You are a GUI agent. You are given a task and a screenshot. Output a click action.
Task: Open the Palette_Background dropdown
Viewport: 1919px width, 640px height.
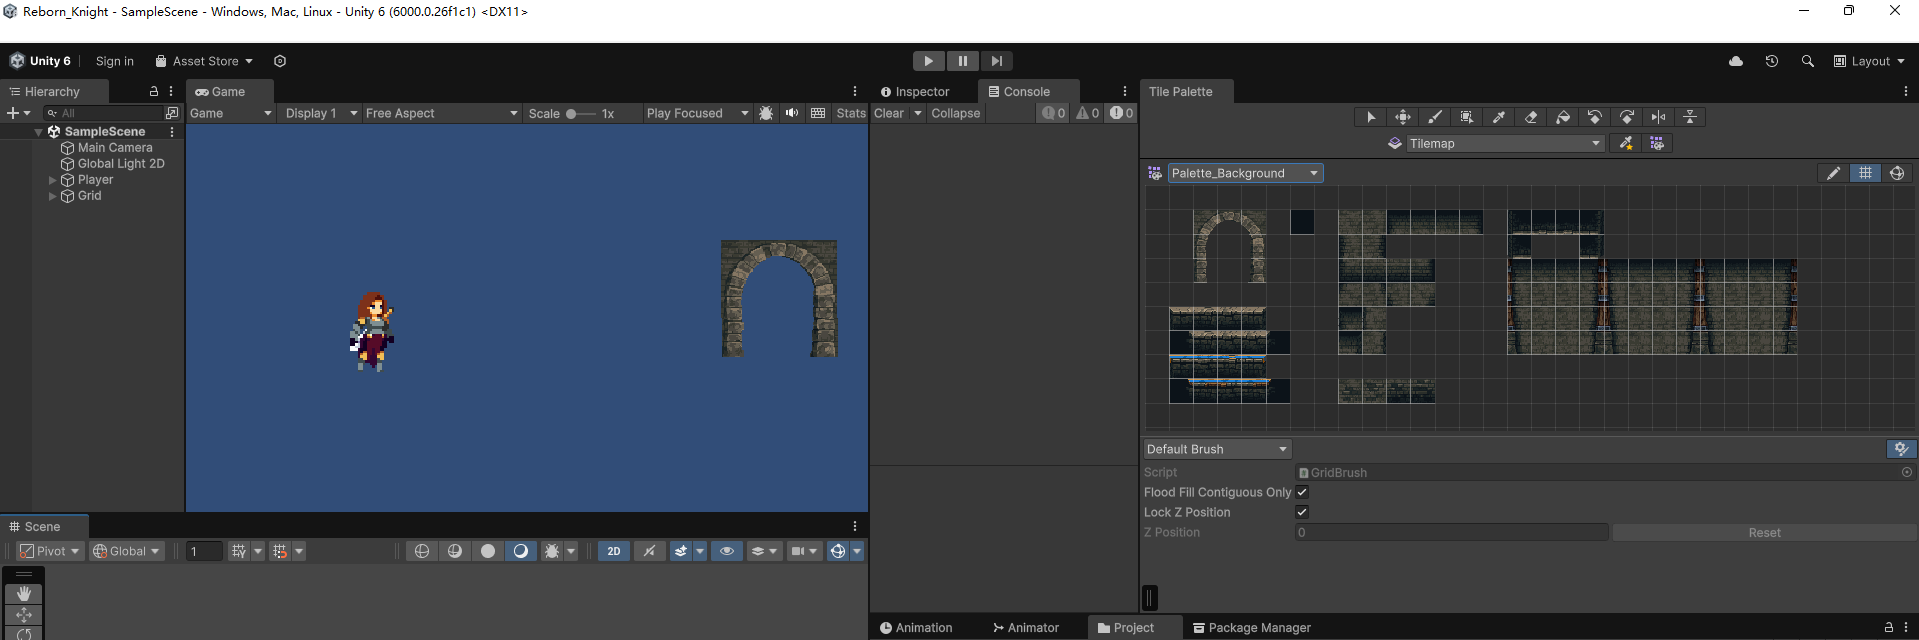point(1244,173)
